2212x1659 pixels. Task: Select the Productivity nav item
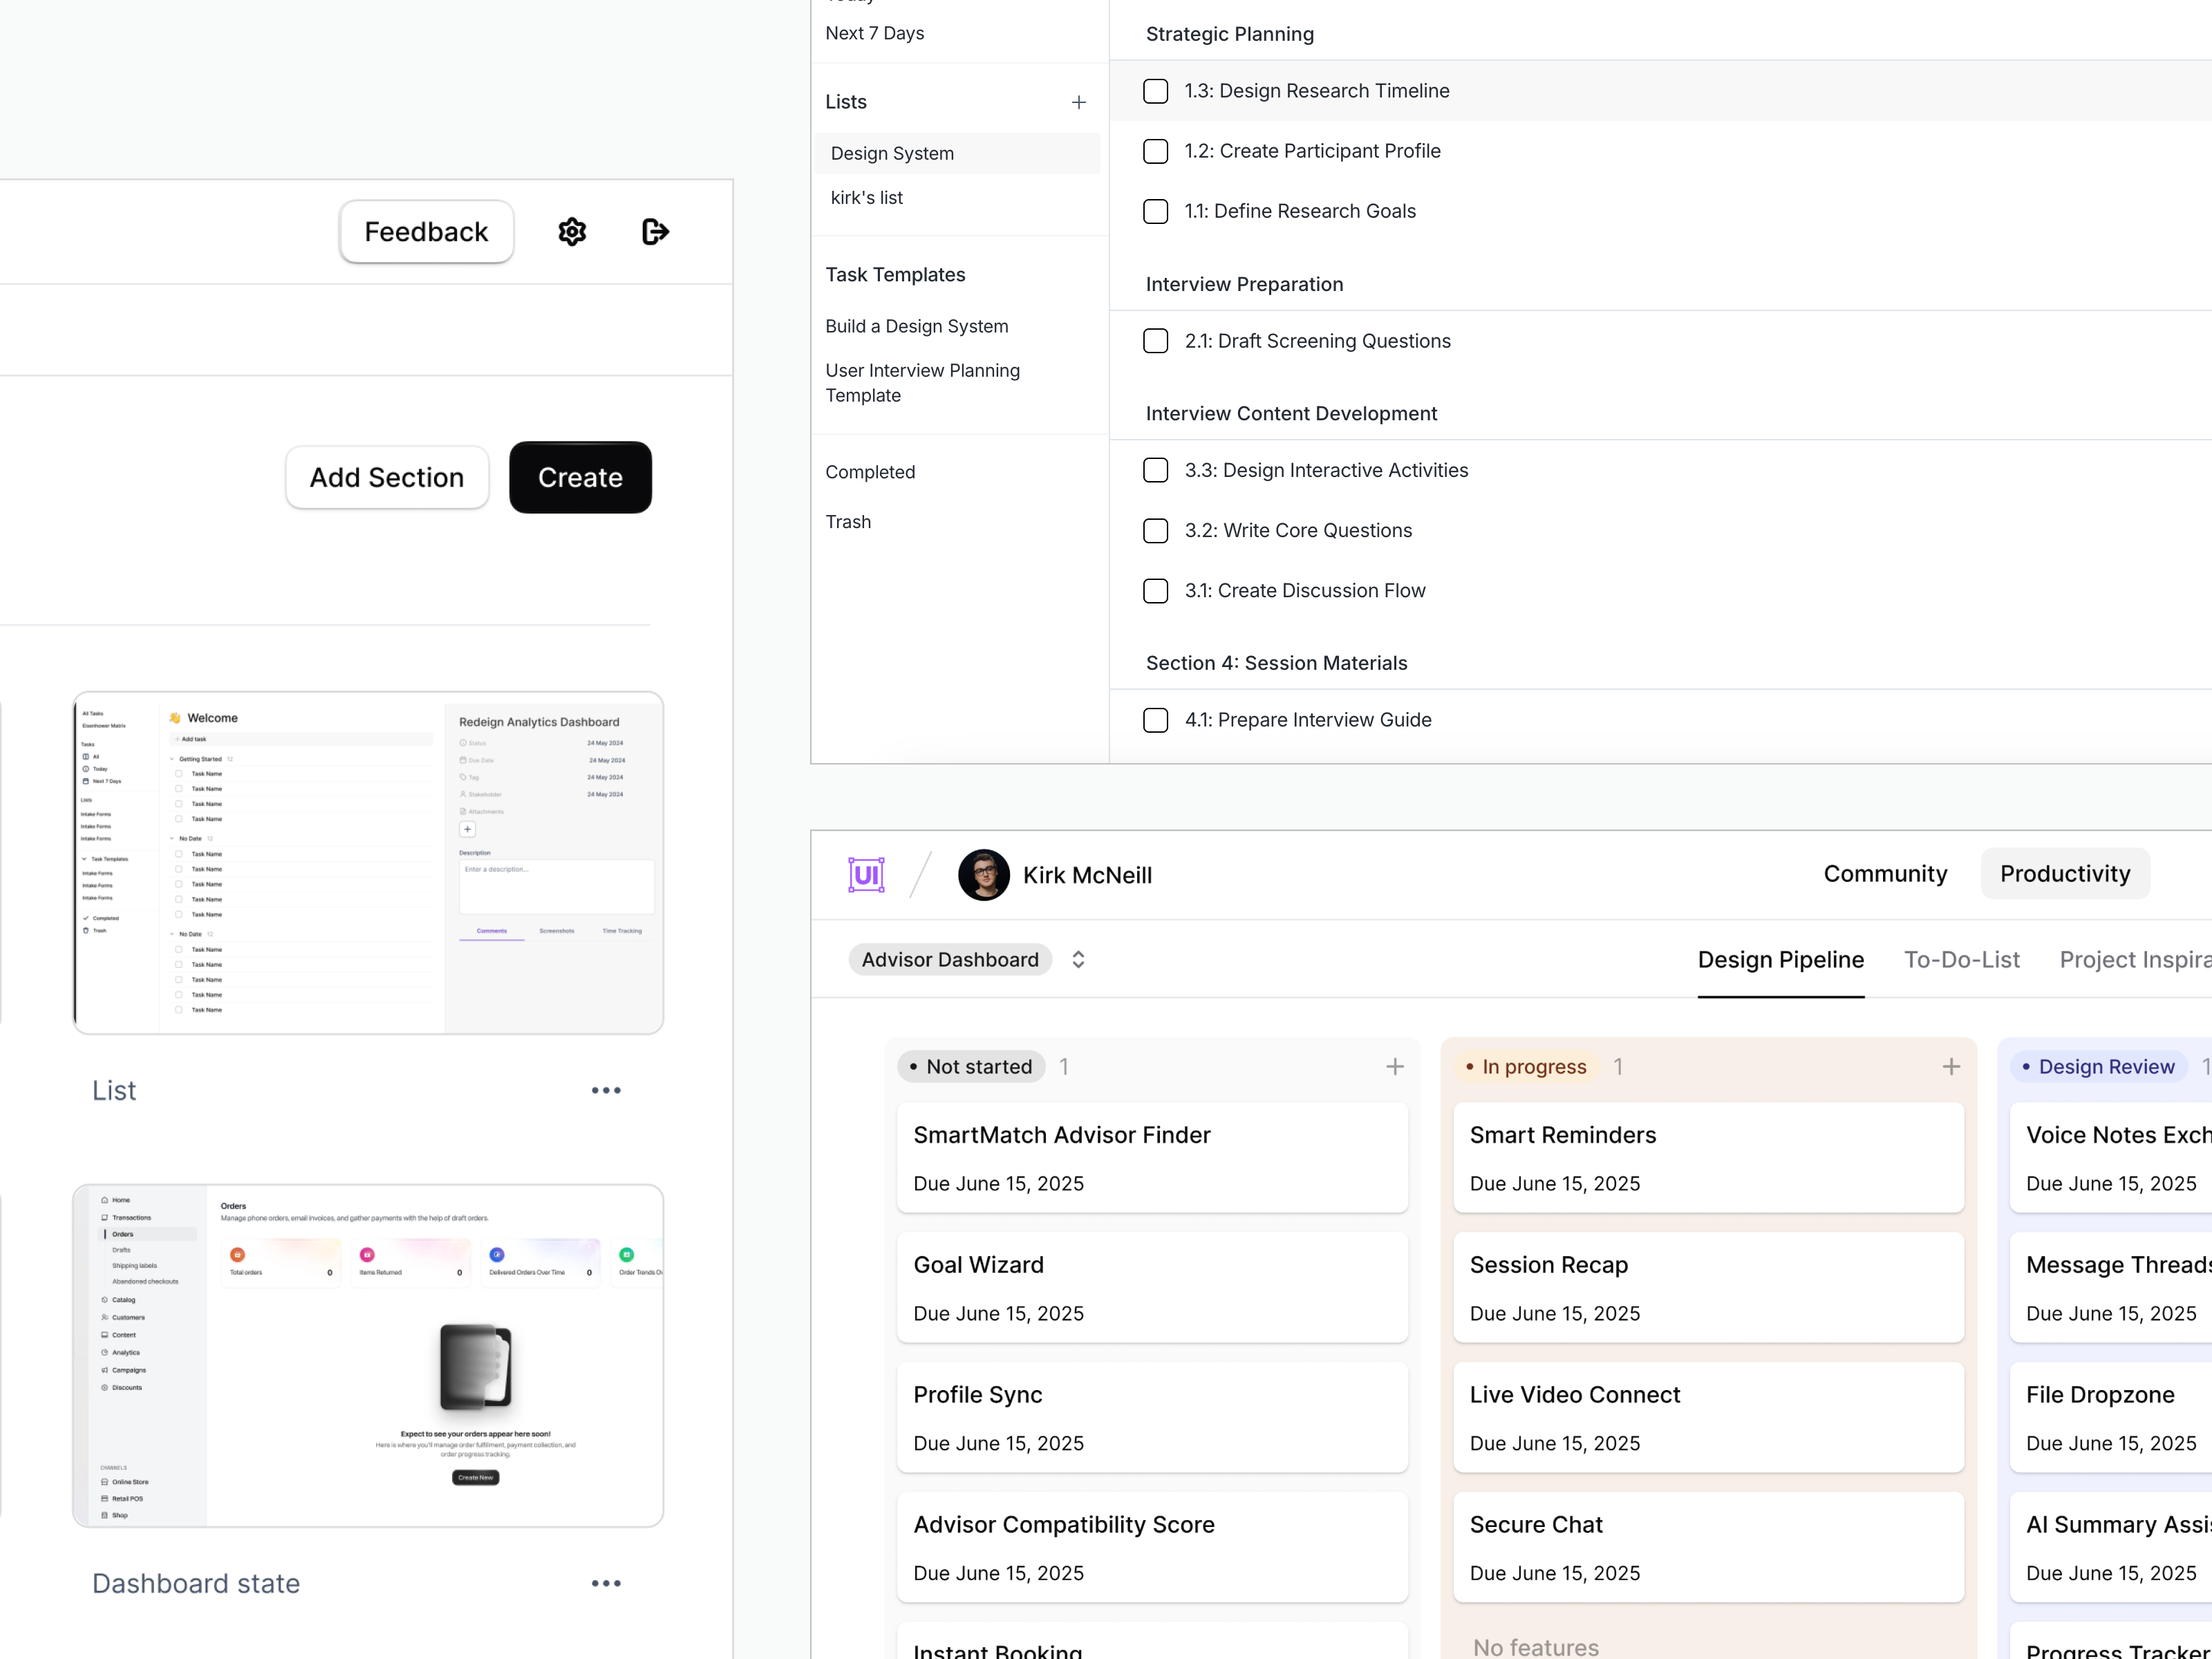pos(2064,874)
